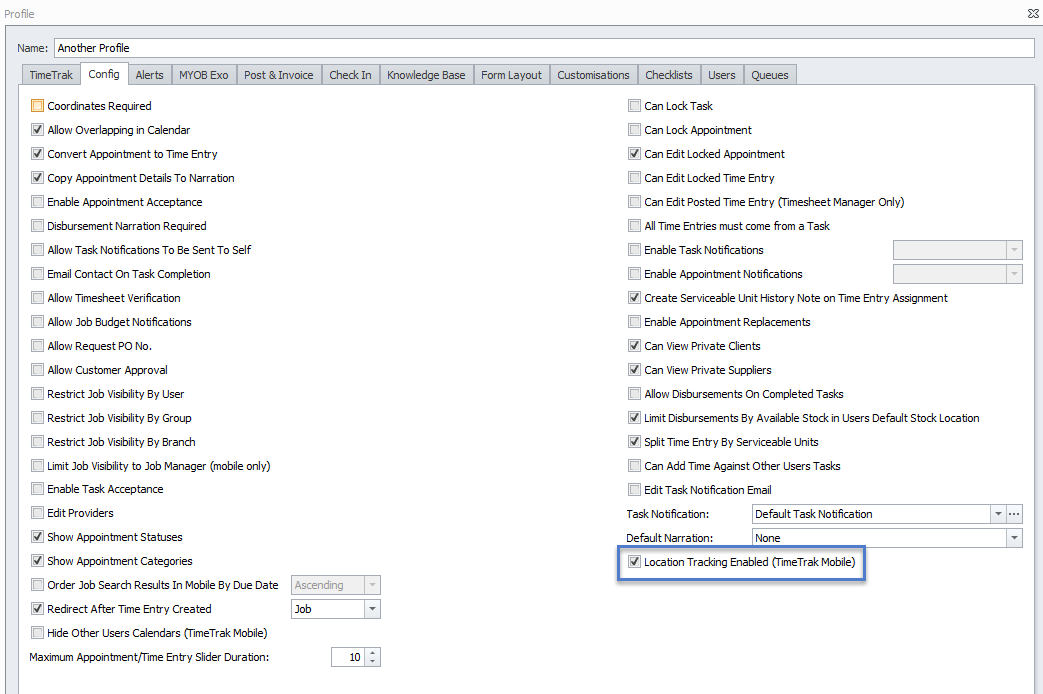Viewport: 1043px width, 694px height.
Task: Open the Task Notification dropdown
Action: [x=997, y=514]
